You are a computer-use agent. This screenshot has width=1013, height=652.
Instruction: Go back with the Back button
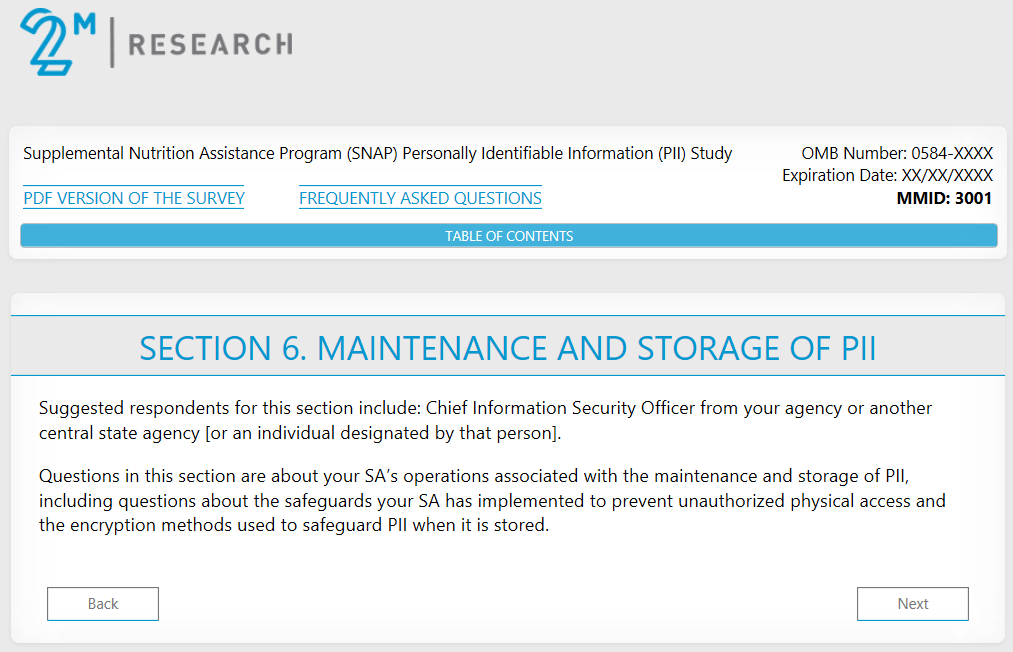[x=103, y=604]
